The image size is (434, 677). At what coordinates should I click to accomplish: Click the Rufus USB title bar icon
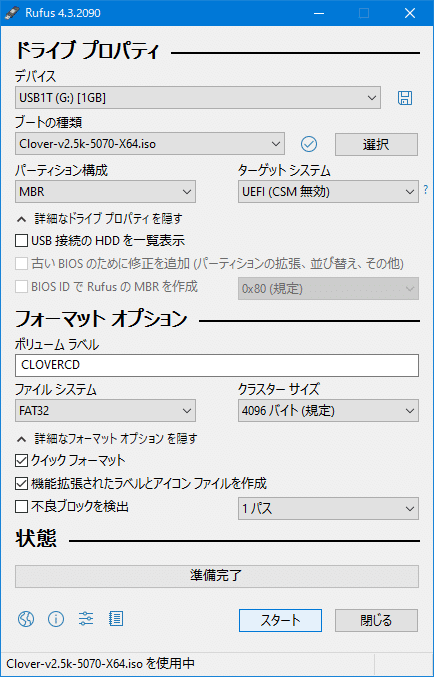click(12, 13)
